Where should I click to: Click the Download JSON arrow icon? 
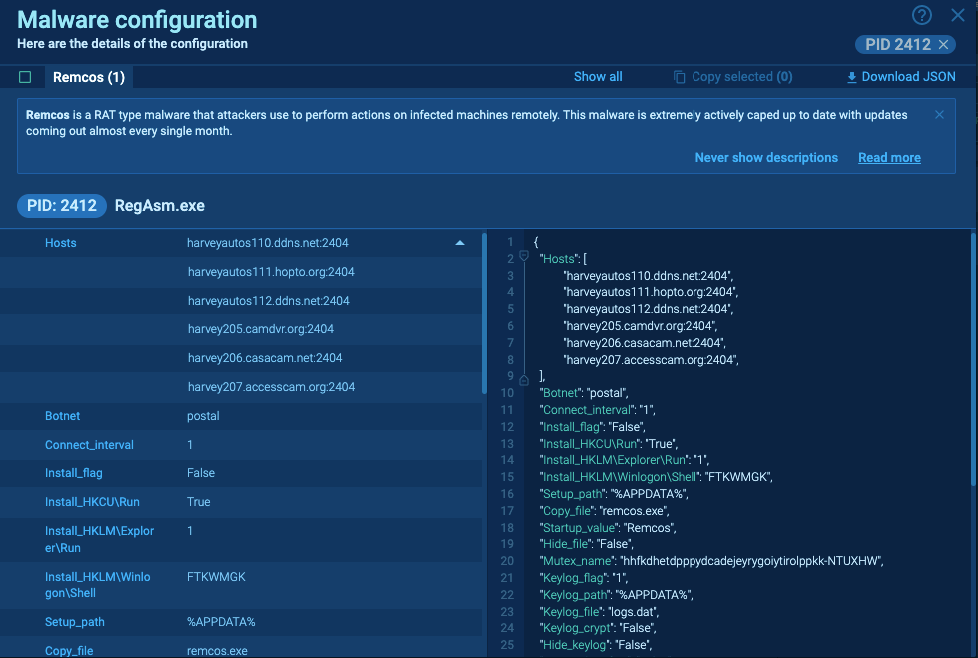click(x=852, y=77)
